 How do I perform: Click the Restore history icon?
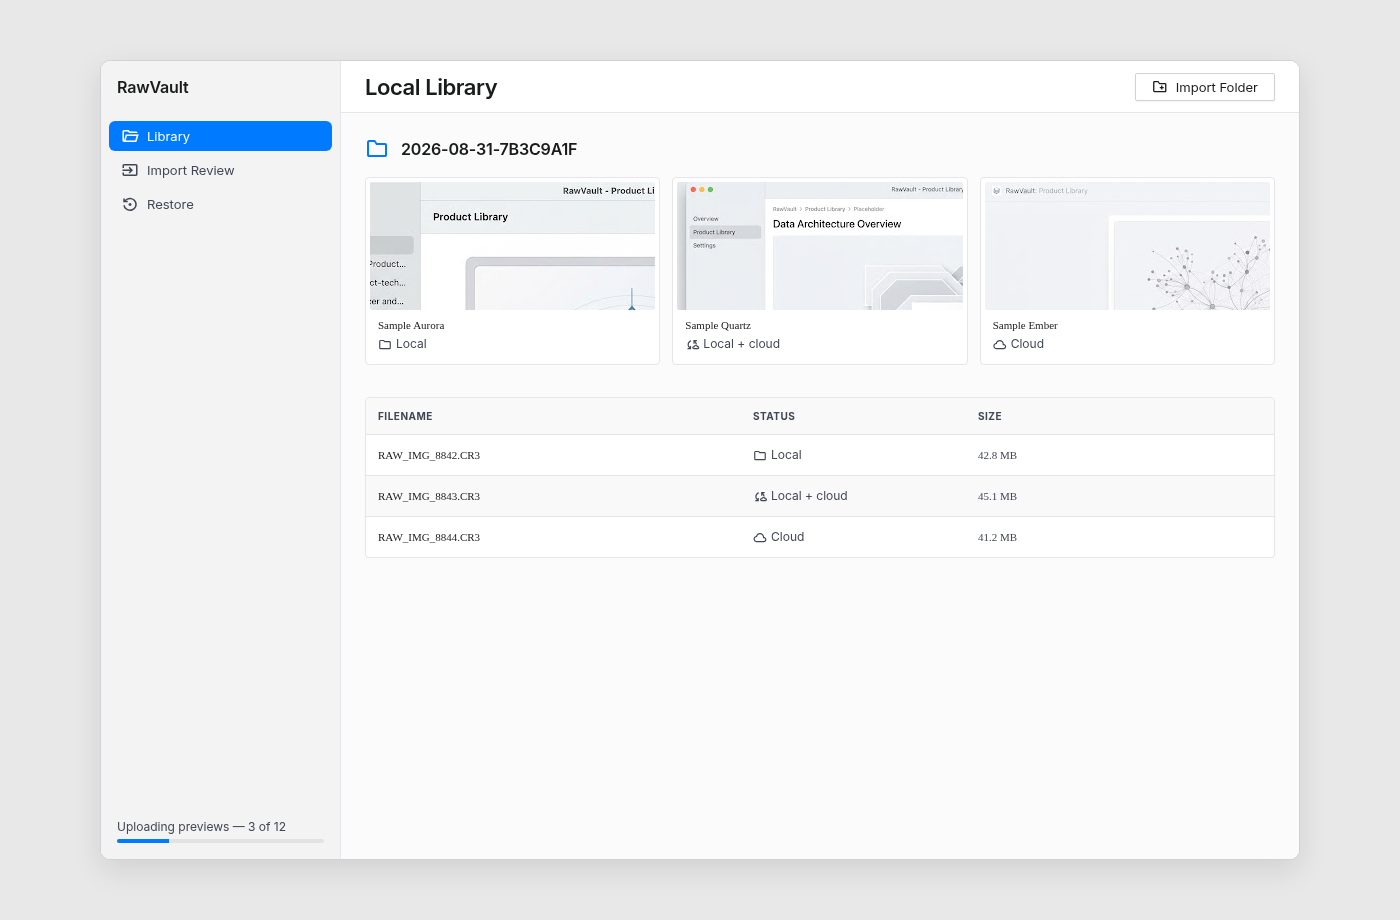130,204
